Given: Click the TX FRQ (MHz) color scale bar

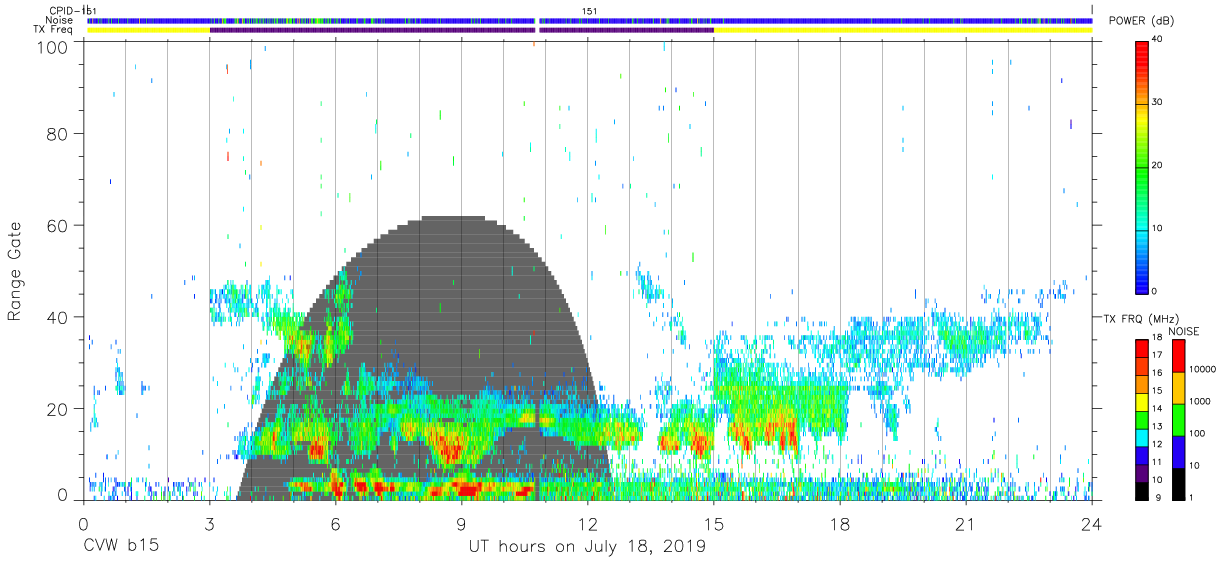Looking at the screenshot, I should tap(1141, 419).
